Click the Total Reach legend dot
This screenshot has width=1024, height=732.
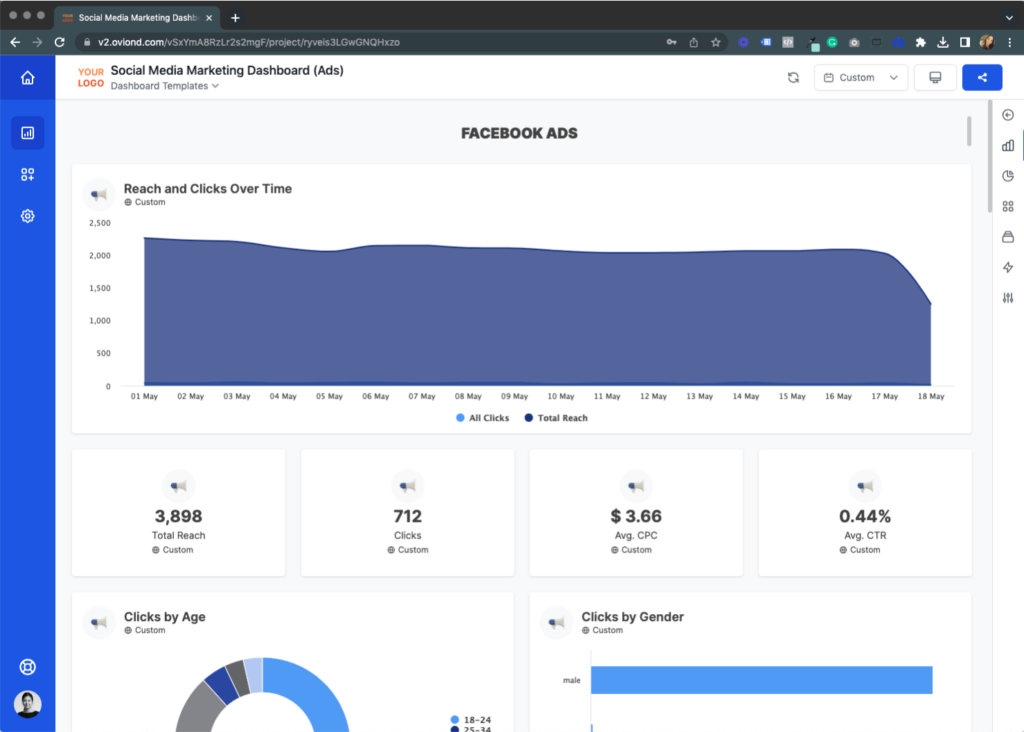(x=529, y=418)
